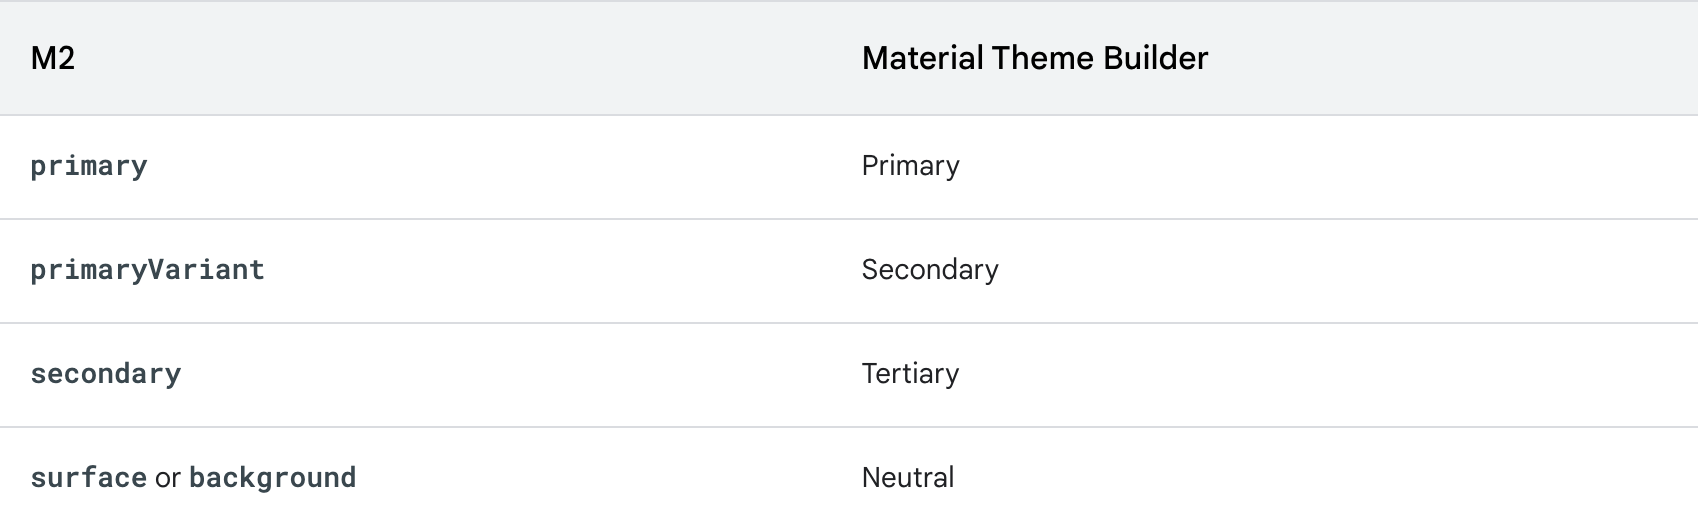Click the word Material in the header

click(x=922, y=58)
